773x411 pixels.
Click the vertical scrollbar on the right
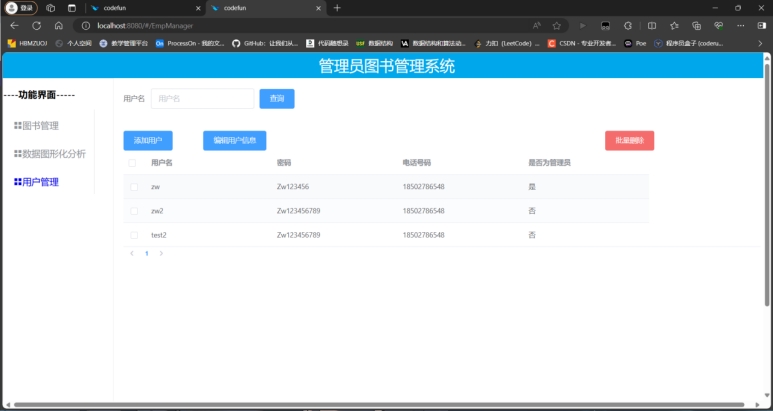click(x=767, y=200)
